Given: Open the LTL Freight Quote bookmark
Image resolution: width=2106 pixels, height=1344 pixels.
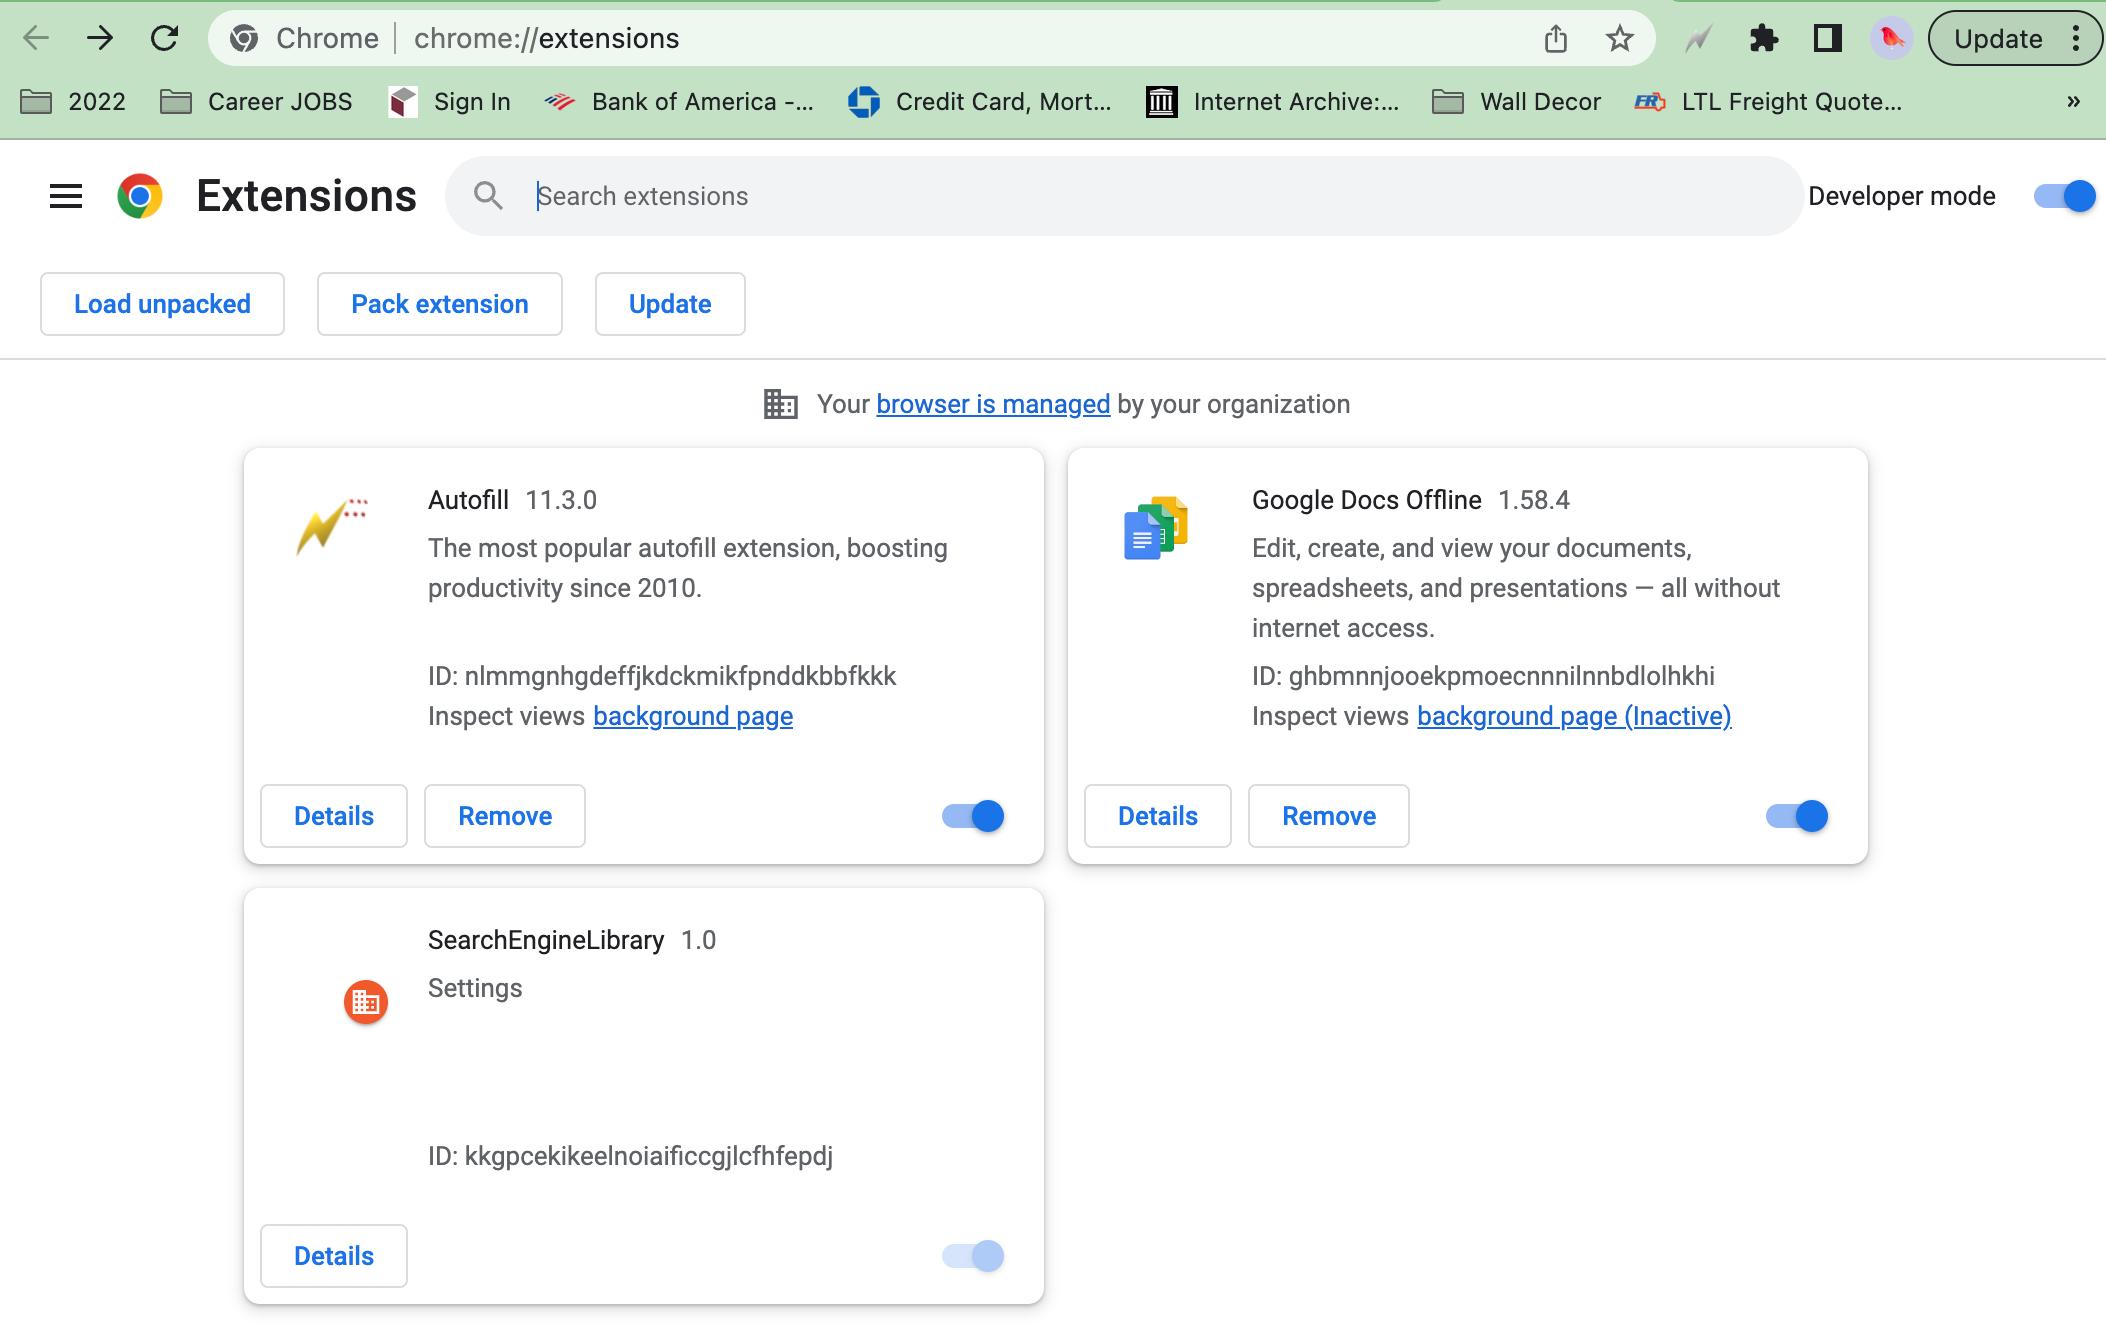Looking at the screenshot, I should (x=1768, y=102).
